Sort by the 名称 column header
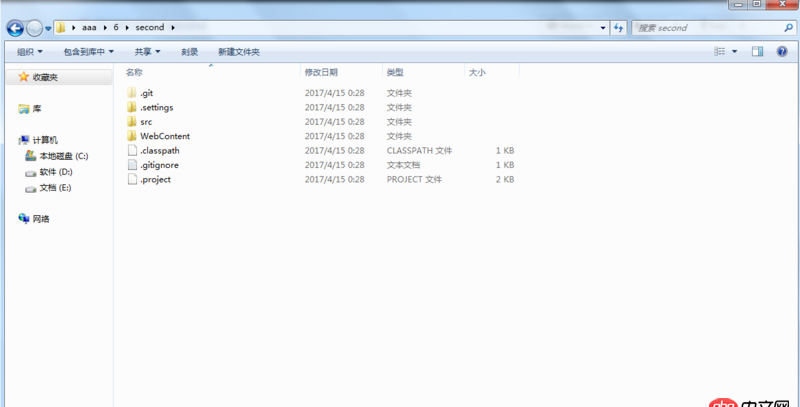 tap(134, 72)
